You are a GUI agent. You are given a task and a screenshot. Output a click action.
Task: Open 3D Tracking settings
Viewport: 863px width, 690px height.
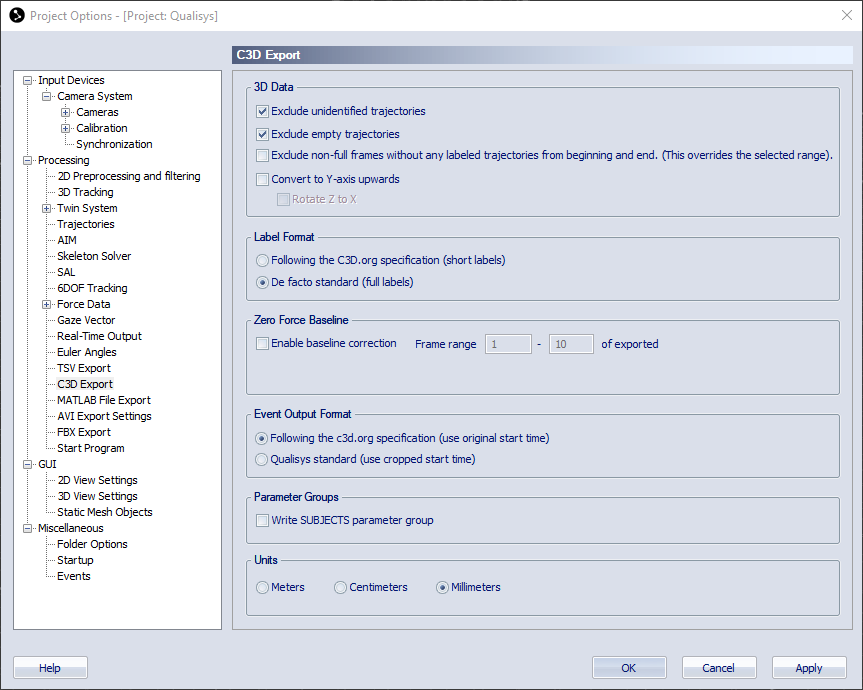[x=85, y=192]
